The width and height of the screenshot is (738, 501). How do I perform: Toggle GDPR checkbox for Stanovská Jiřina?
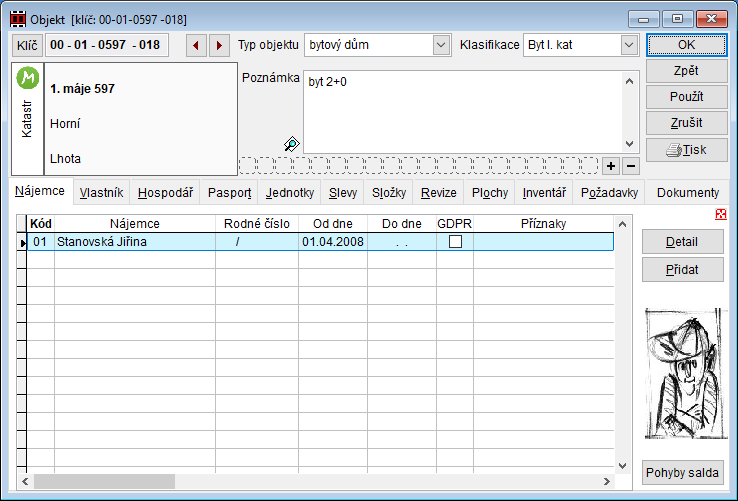point(455,242)
